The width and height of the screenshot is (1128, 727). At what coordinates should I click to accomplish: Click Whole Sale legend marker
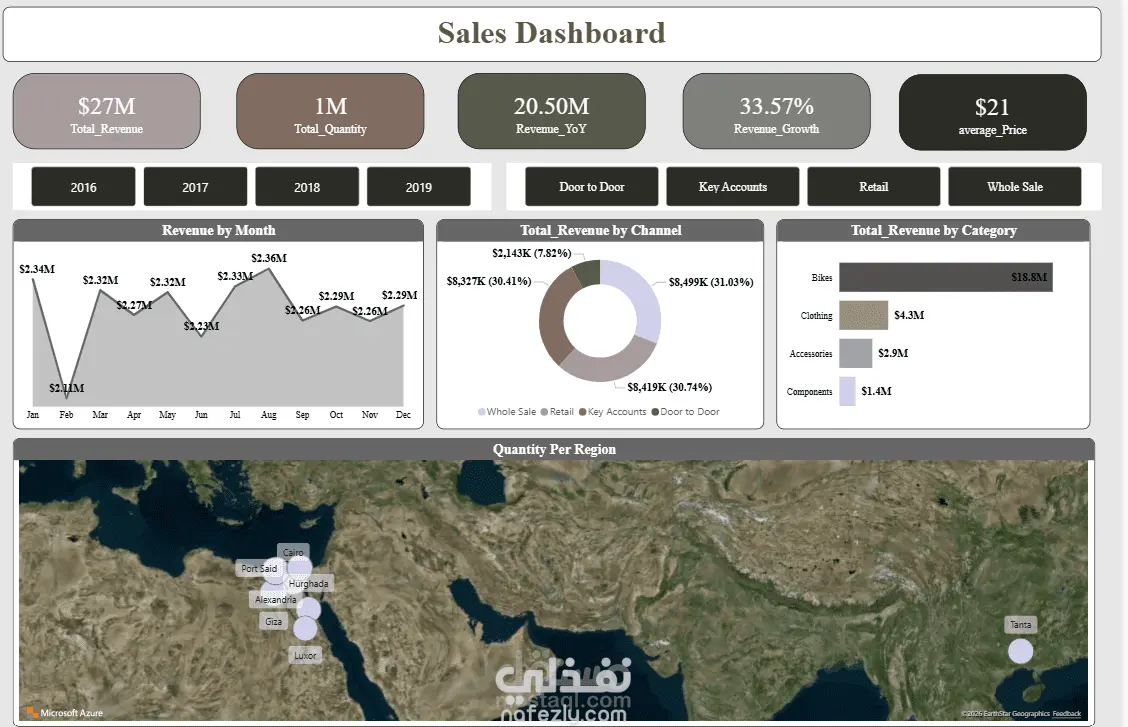[481, 412]
